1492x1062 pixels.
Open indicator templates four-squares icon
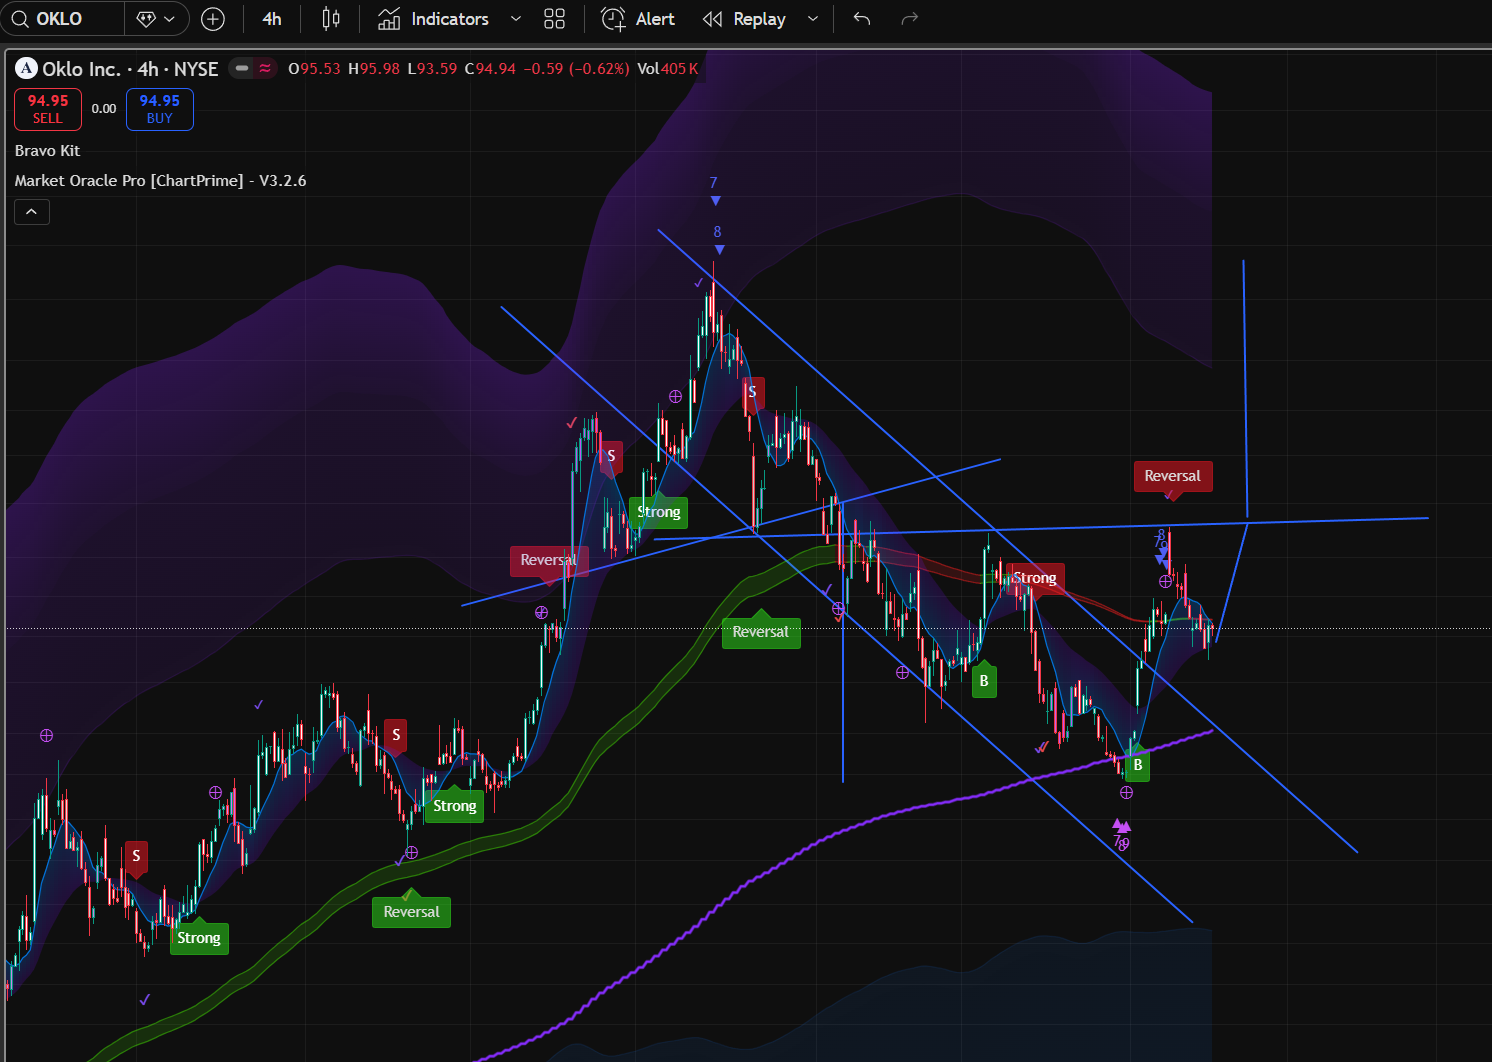point(554,19)
